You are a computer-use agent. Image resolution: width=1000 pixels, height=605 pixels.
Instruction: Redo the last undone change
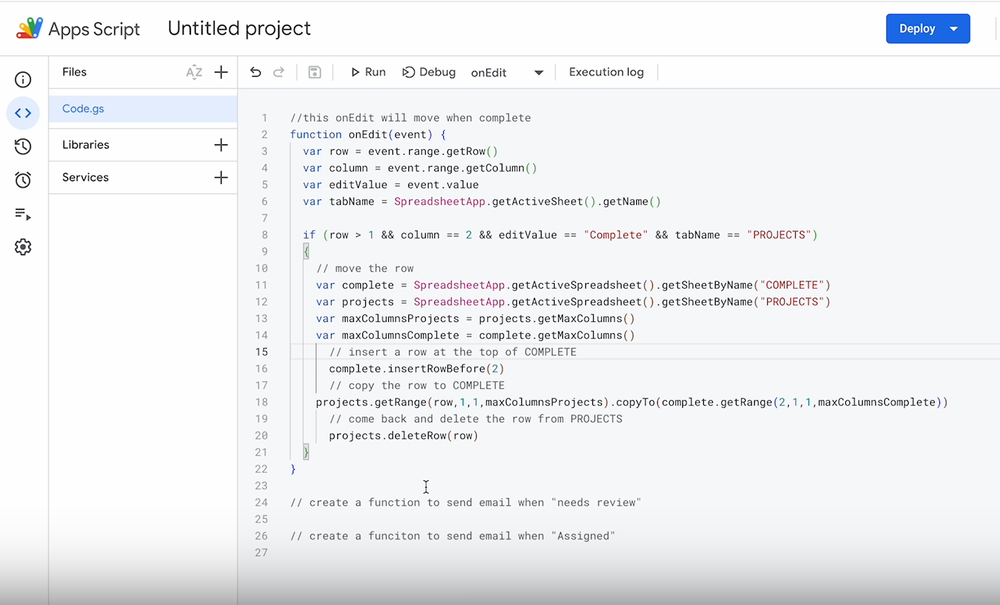pos(278,71)
